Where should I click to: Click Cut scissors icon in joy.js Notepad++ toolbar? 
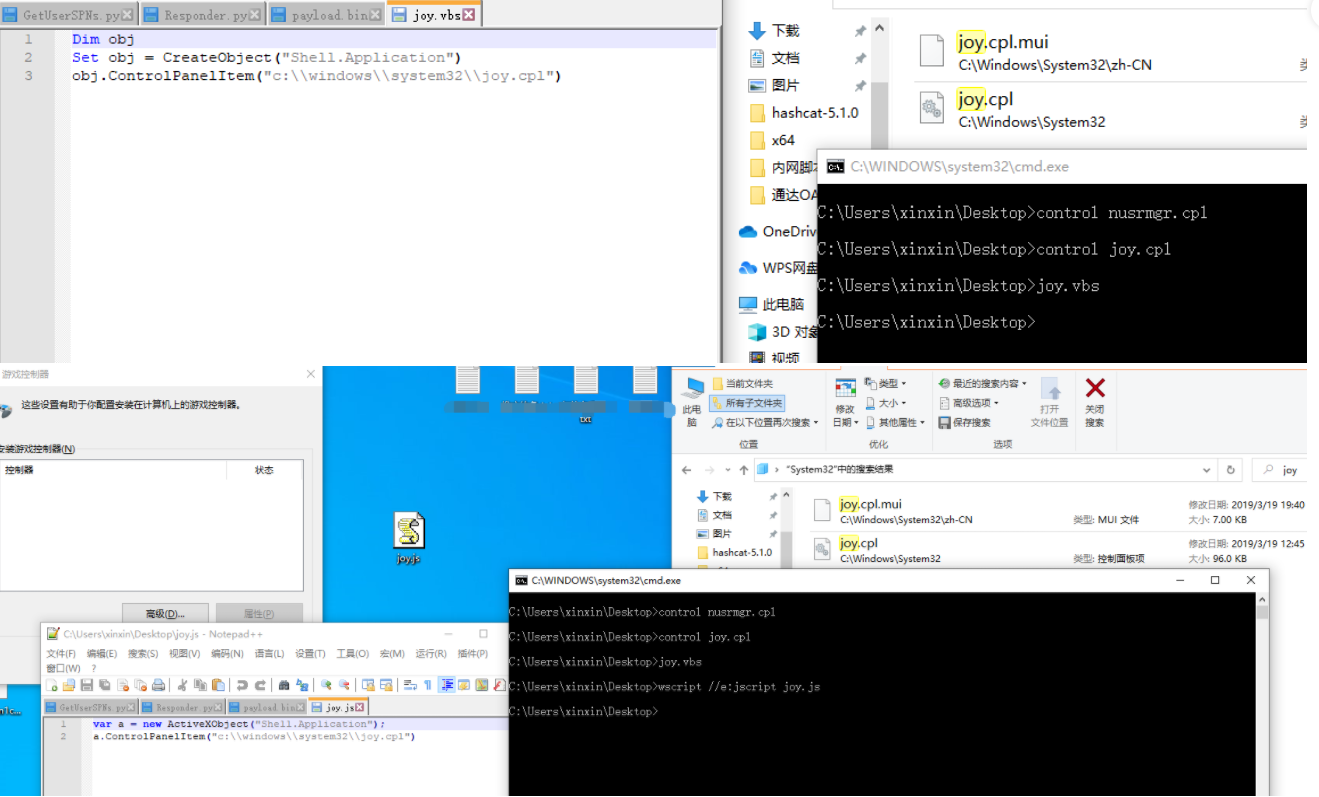pyautogui.click(x=182, y=685)
